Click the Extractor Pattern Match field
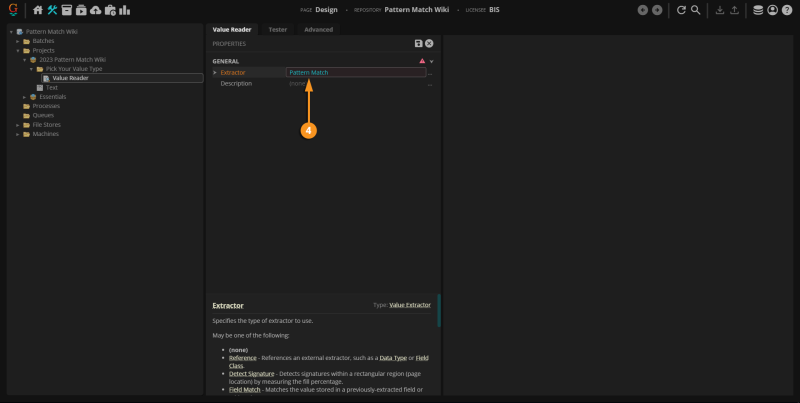Screen dimensions: 800x403 [356, 72]
